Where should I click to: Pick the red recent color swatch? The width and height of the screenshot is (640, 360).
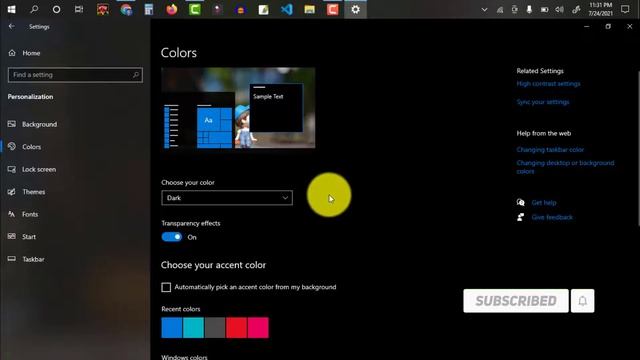(236, 328)
